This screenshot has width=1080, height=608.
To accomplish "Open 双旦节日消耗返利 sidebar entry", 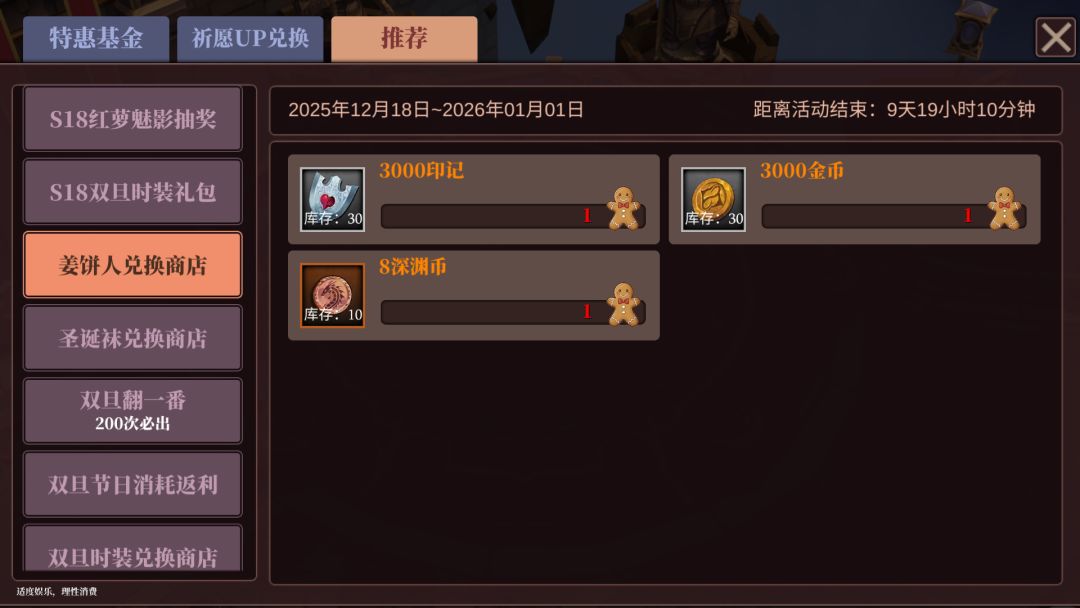I will click(x=133, y=484).
